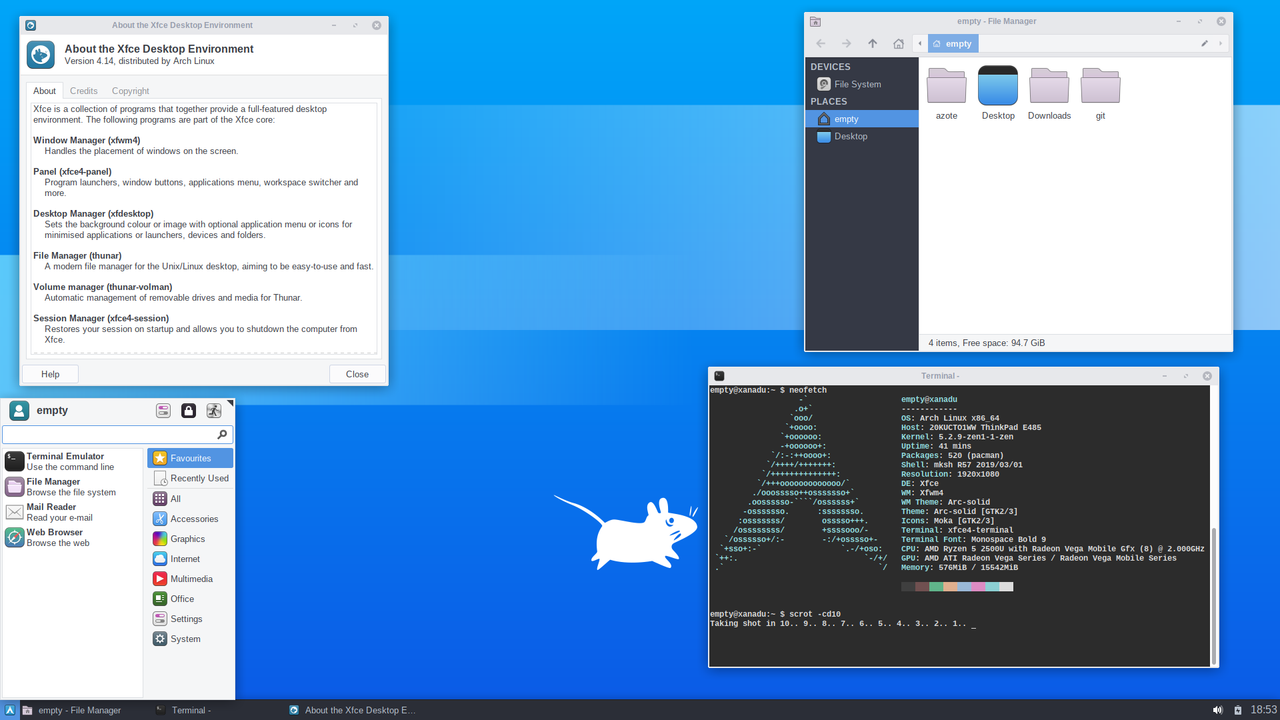Launch File Manager from favourites
Image resolution: width=1280 pixels, height=720 pixels.
(x=72, y=487)
